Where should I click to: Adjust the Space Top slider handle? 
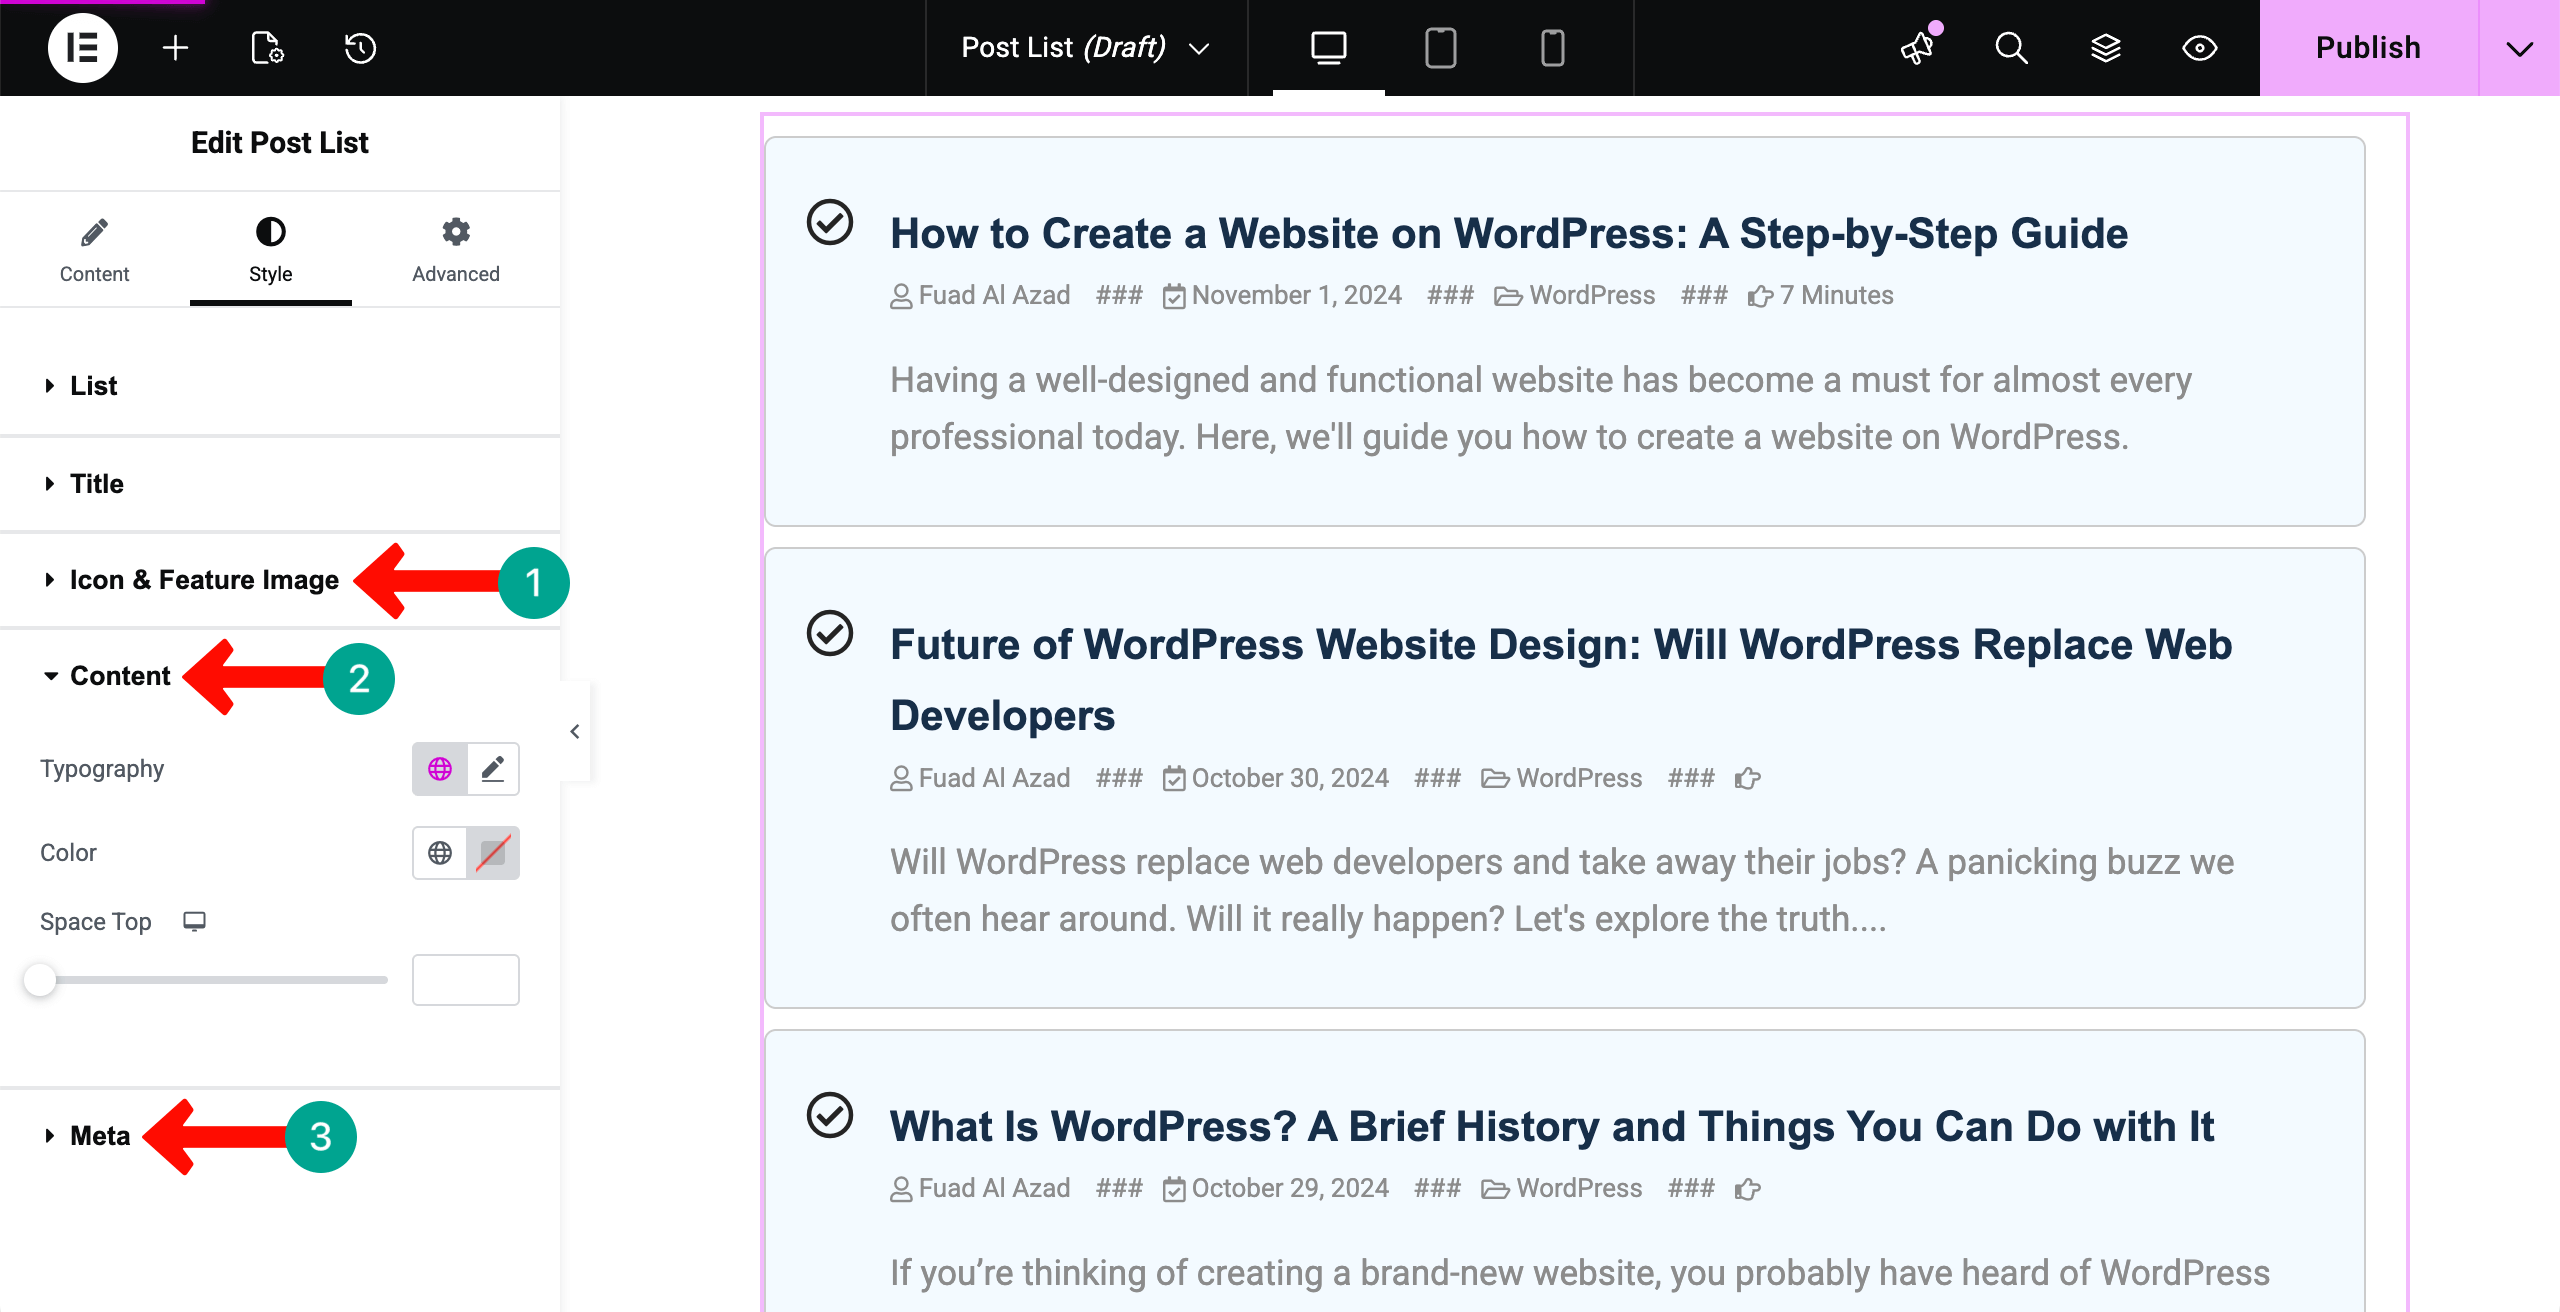point(41,981)
